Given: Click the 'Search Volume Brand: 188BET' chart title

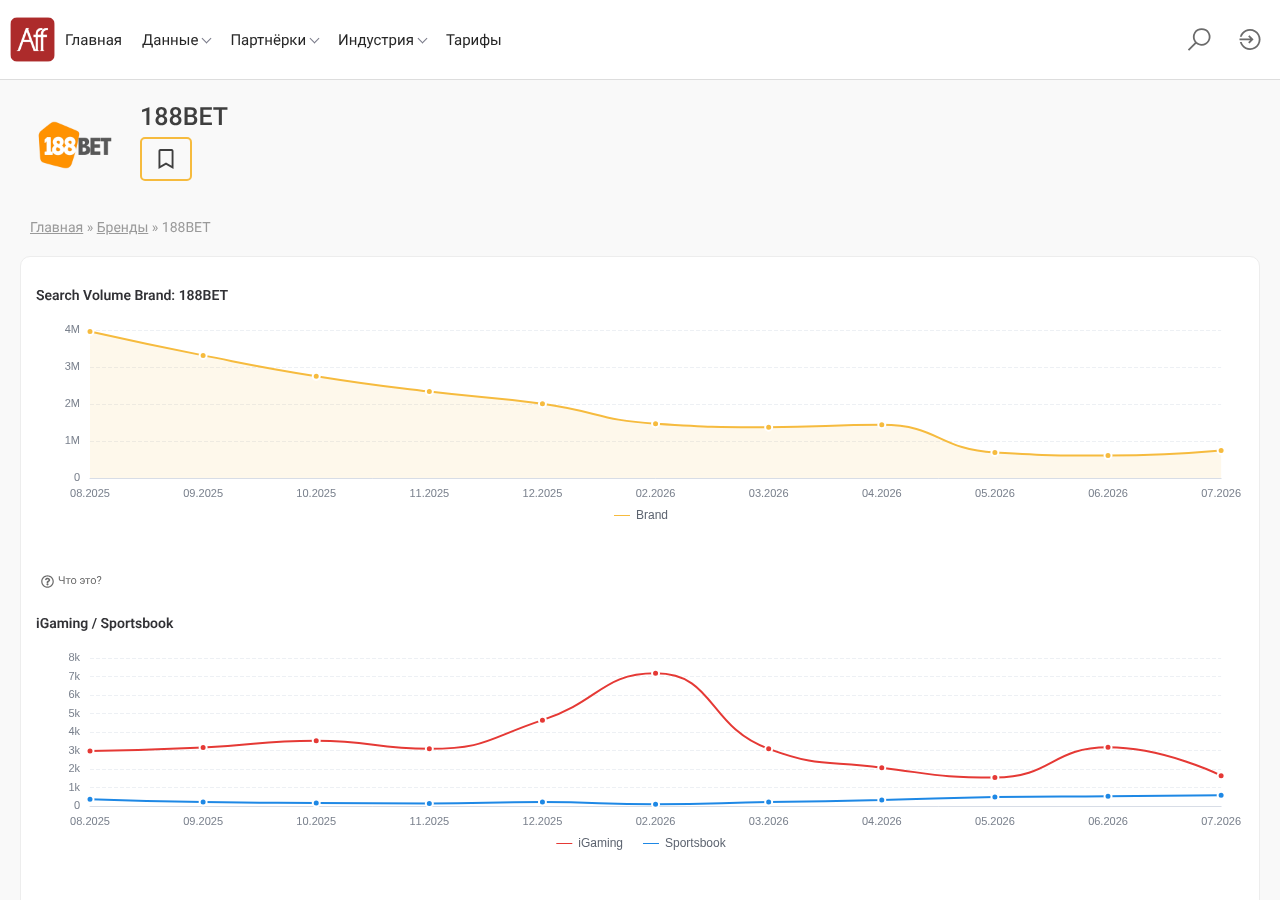Looking at the screenshot, I should click(x=132, y=295).
